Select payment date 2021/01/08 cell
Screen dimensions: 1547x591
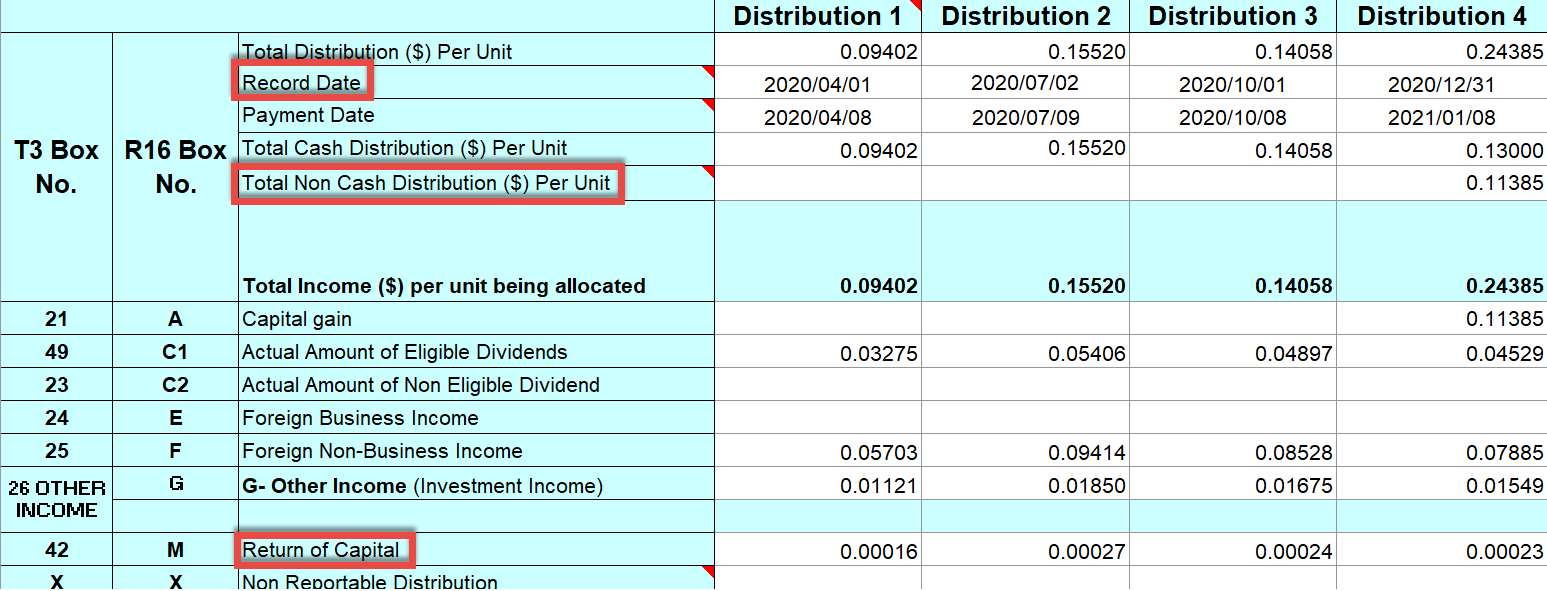[1441, 118]
